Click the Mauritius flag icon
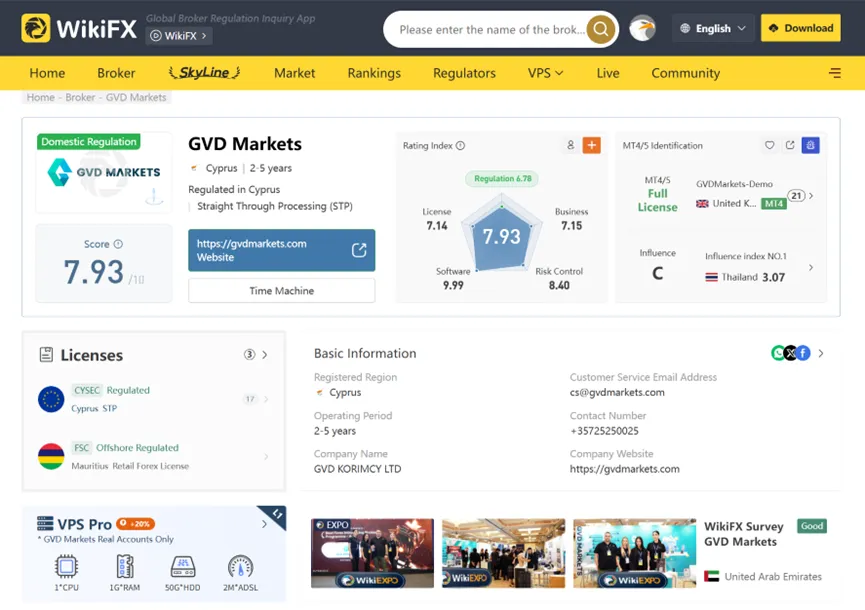The image size is (865, 610). (51, 457)
